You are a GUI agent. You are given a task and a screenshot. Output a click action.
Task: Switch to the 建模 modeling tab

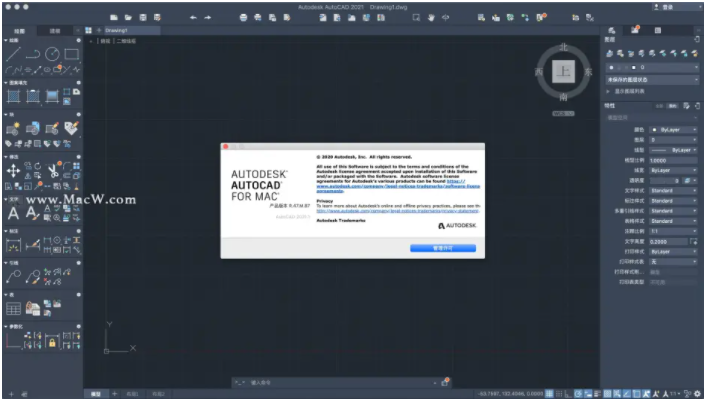click(55, 31)
